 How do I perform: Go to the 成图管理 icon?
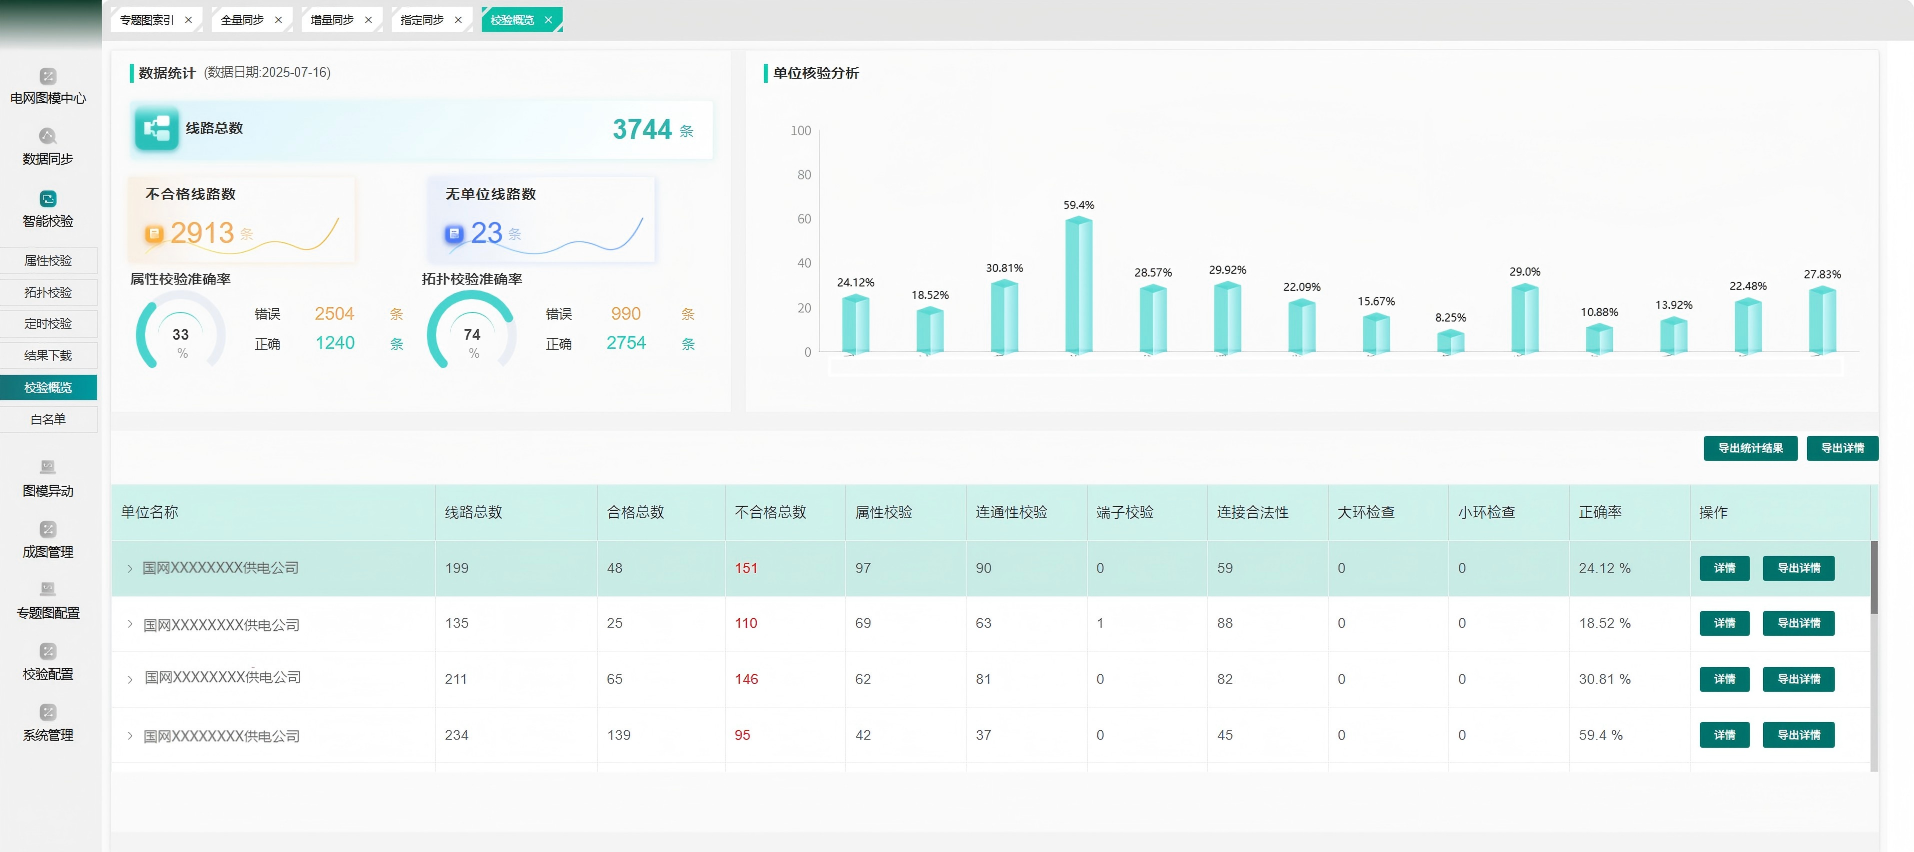[48, 529]
